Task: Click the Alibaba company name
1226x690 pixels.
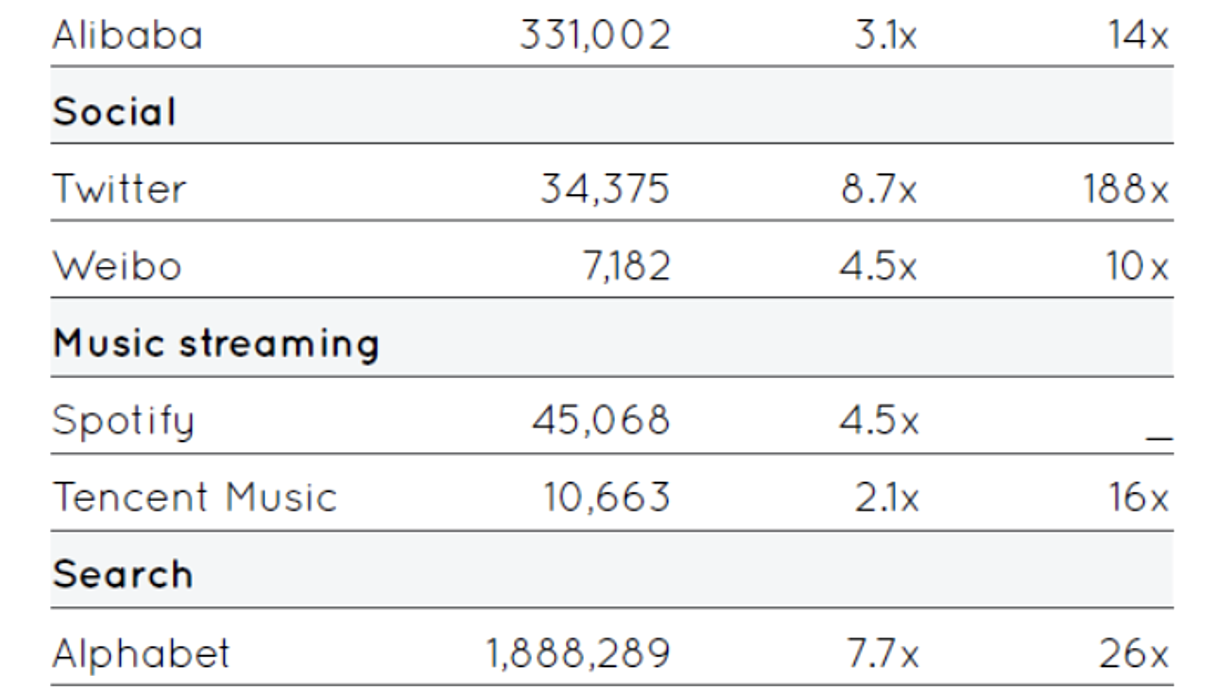Action: pos(127,35)
